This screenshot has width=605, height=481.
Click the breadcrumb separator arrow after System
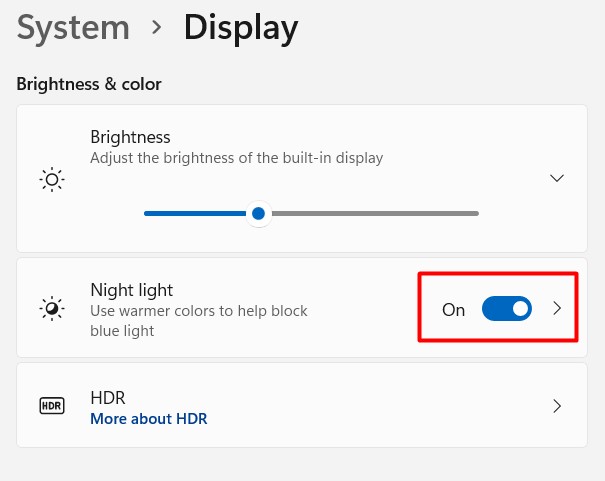tap(156, 28)
